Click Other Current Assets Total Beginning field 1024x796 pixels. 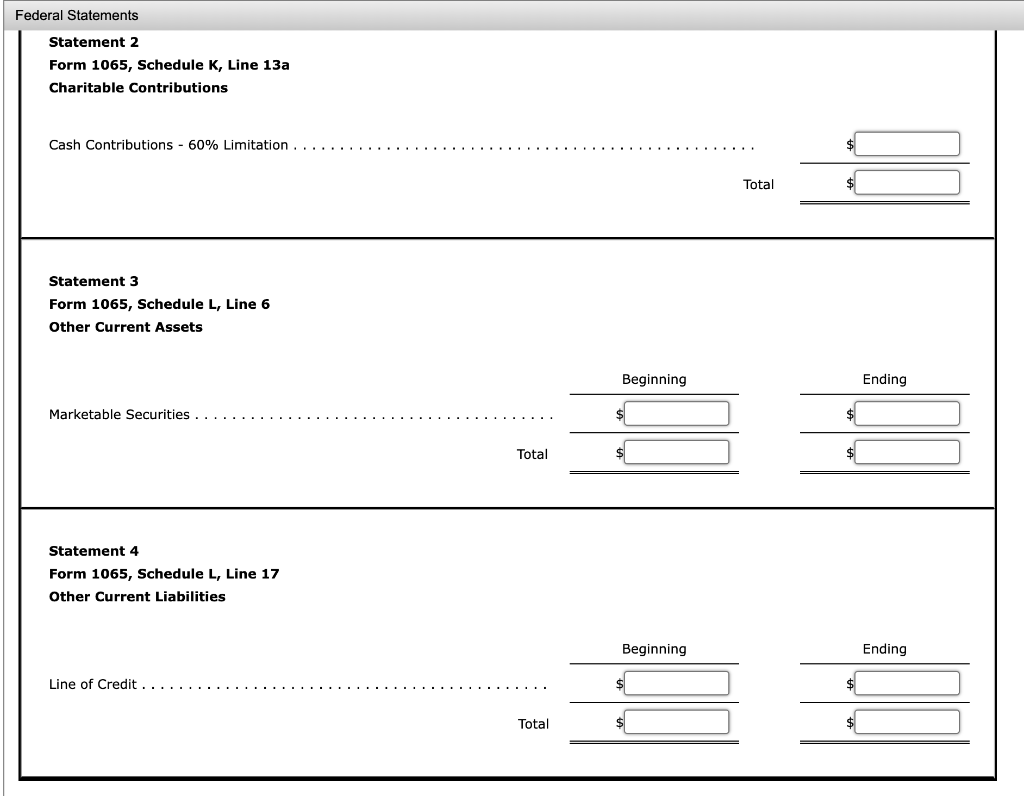677,452
